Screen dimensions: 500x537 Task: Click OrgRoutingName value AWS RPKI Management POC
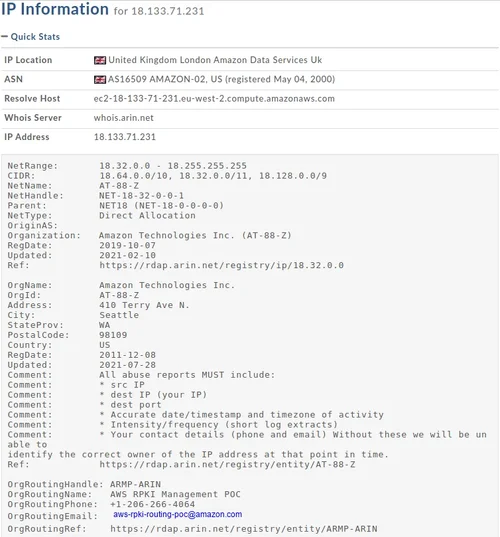tap(175, 495)
